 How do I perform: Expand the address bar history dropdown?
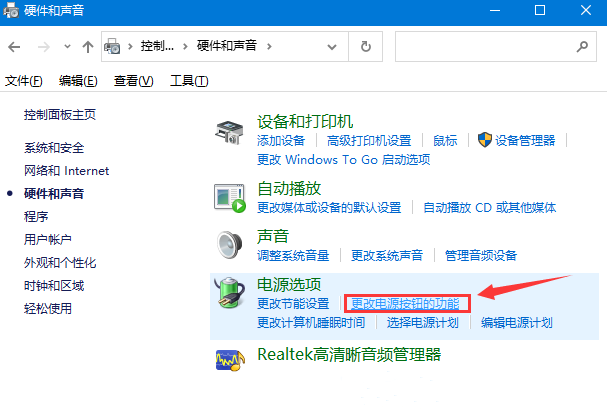(x=337, y=46)
